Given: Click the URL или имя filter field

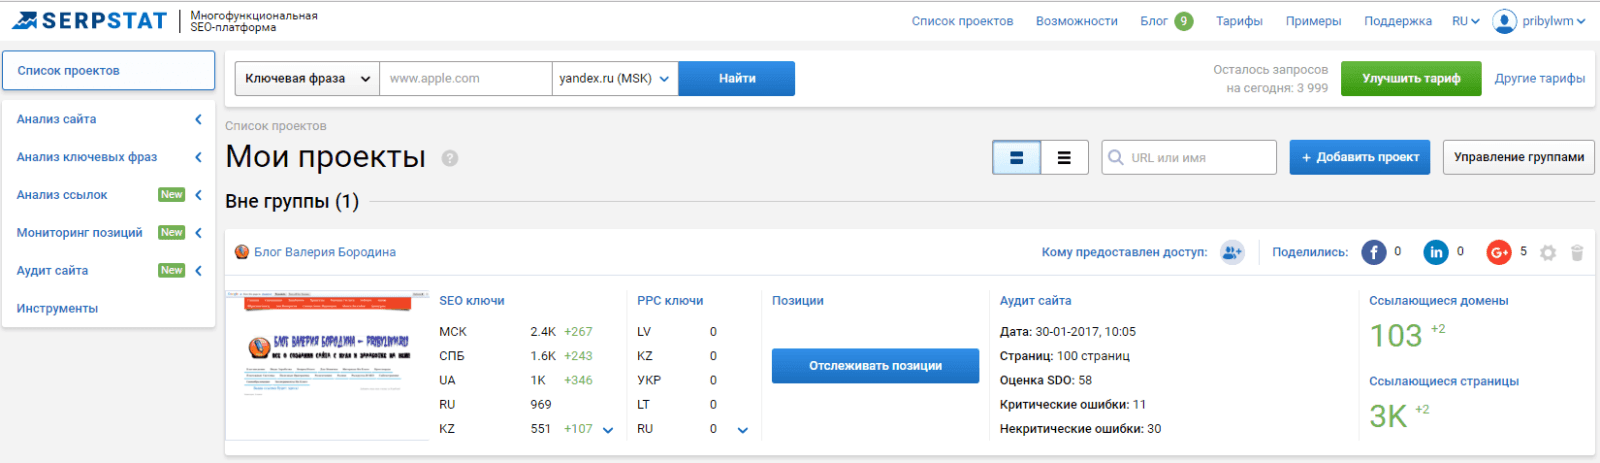Looking at the screenshot, I should (x=1189, y=157).
